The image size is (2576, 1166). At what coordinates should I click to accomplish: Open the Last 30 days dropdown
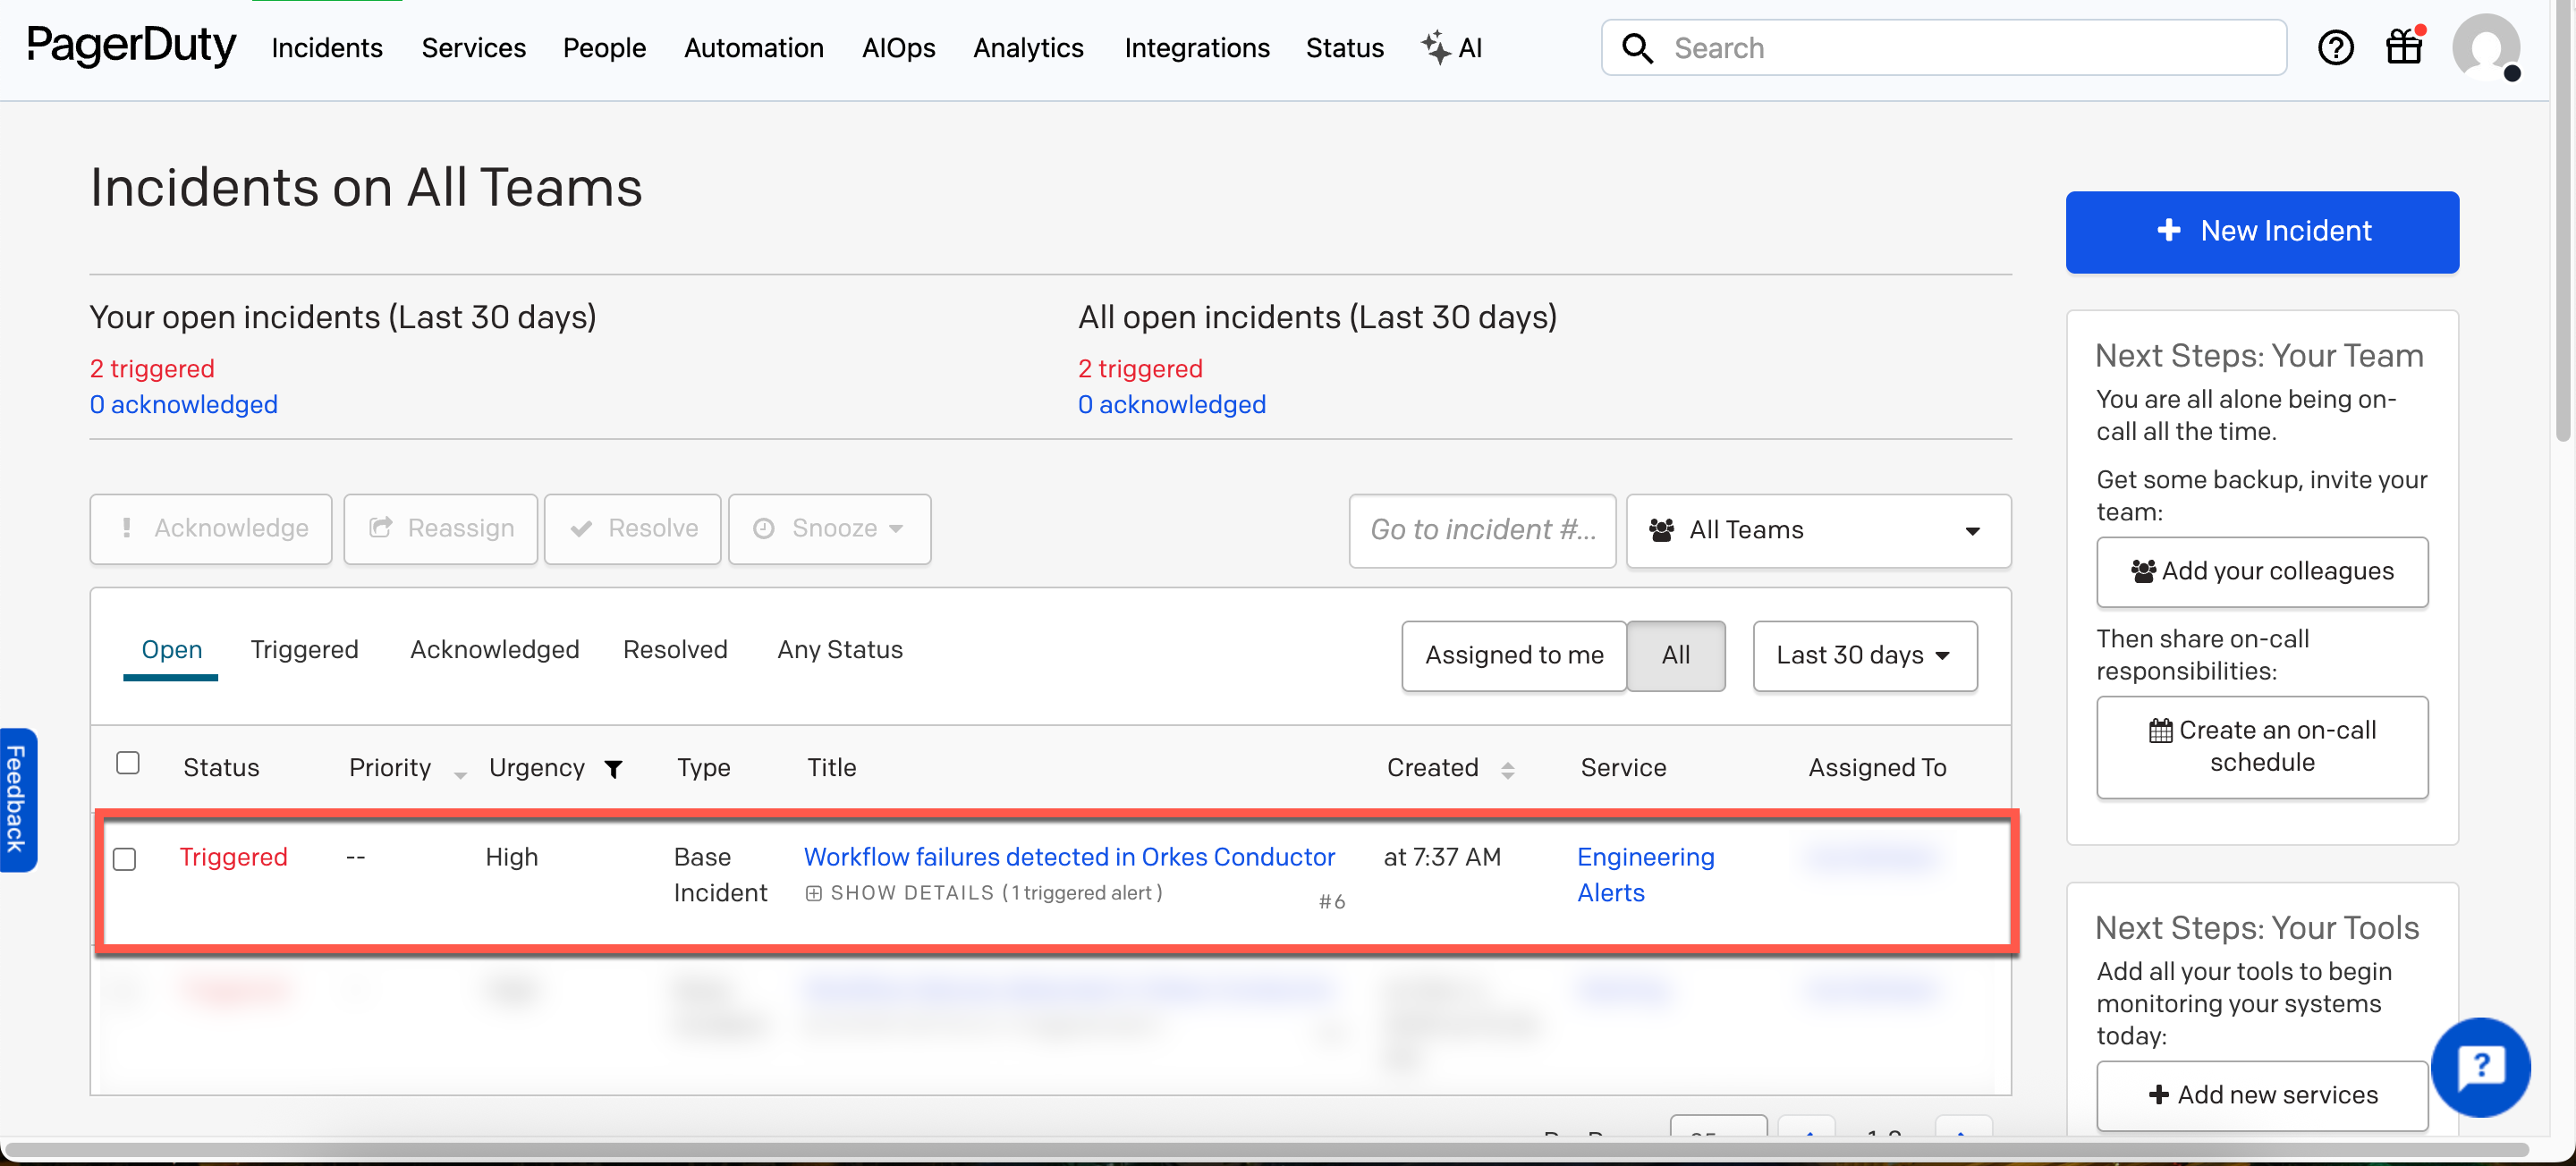coord(1864,656)
